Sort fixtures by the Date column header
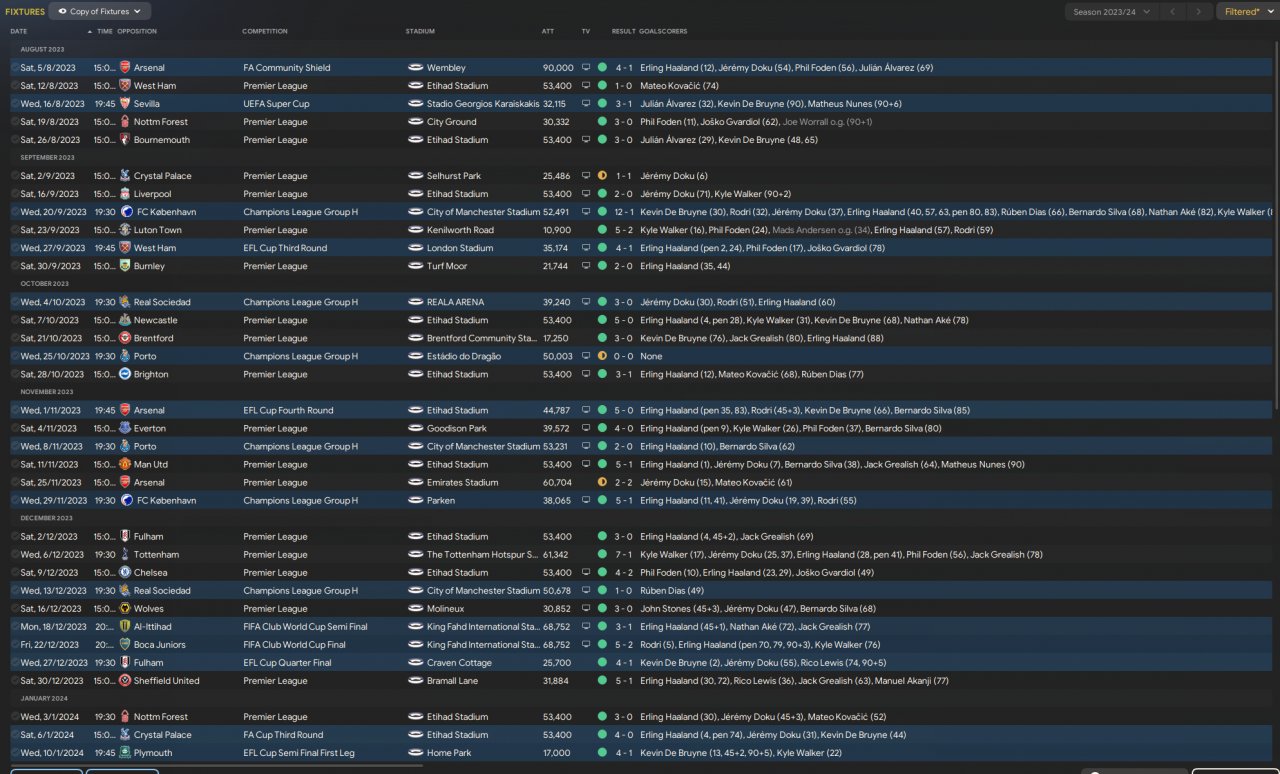The width and height of the screenshot is (1280, 774). point(19,31)
